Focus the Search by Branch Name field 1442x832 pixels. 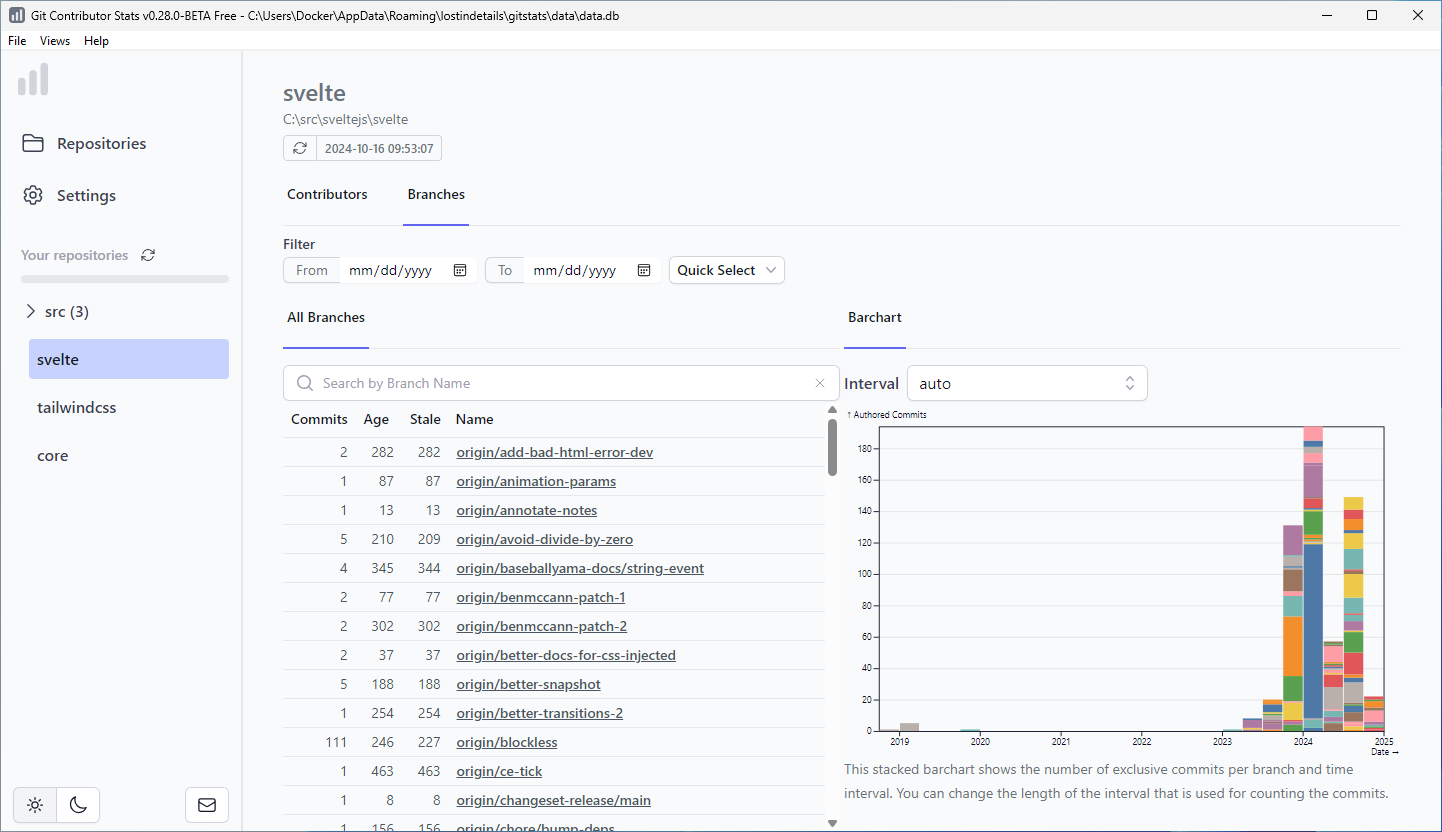[x=561, y=383]
